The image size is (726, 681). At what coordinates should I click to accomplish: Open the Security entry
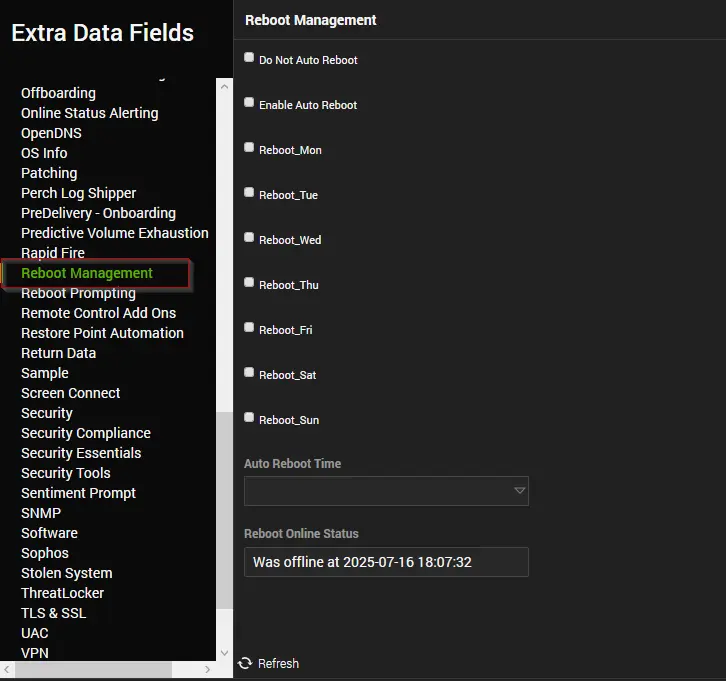tap(47, 413)
